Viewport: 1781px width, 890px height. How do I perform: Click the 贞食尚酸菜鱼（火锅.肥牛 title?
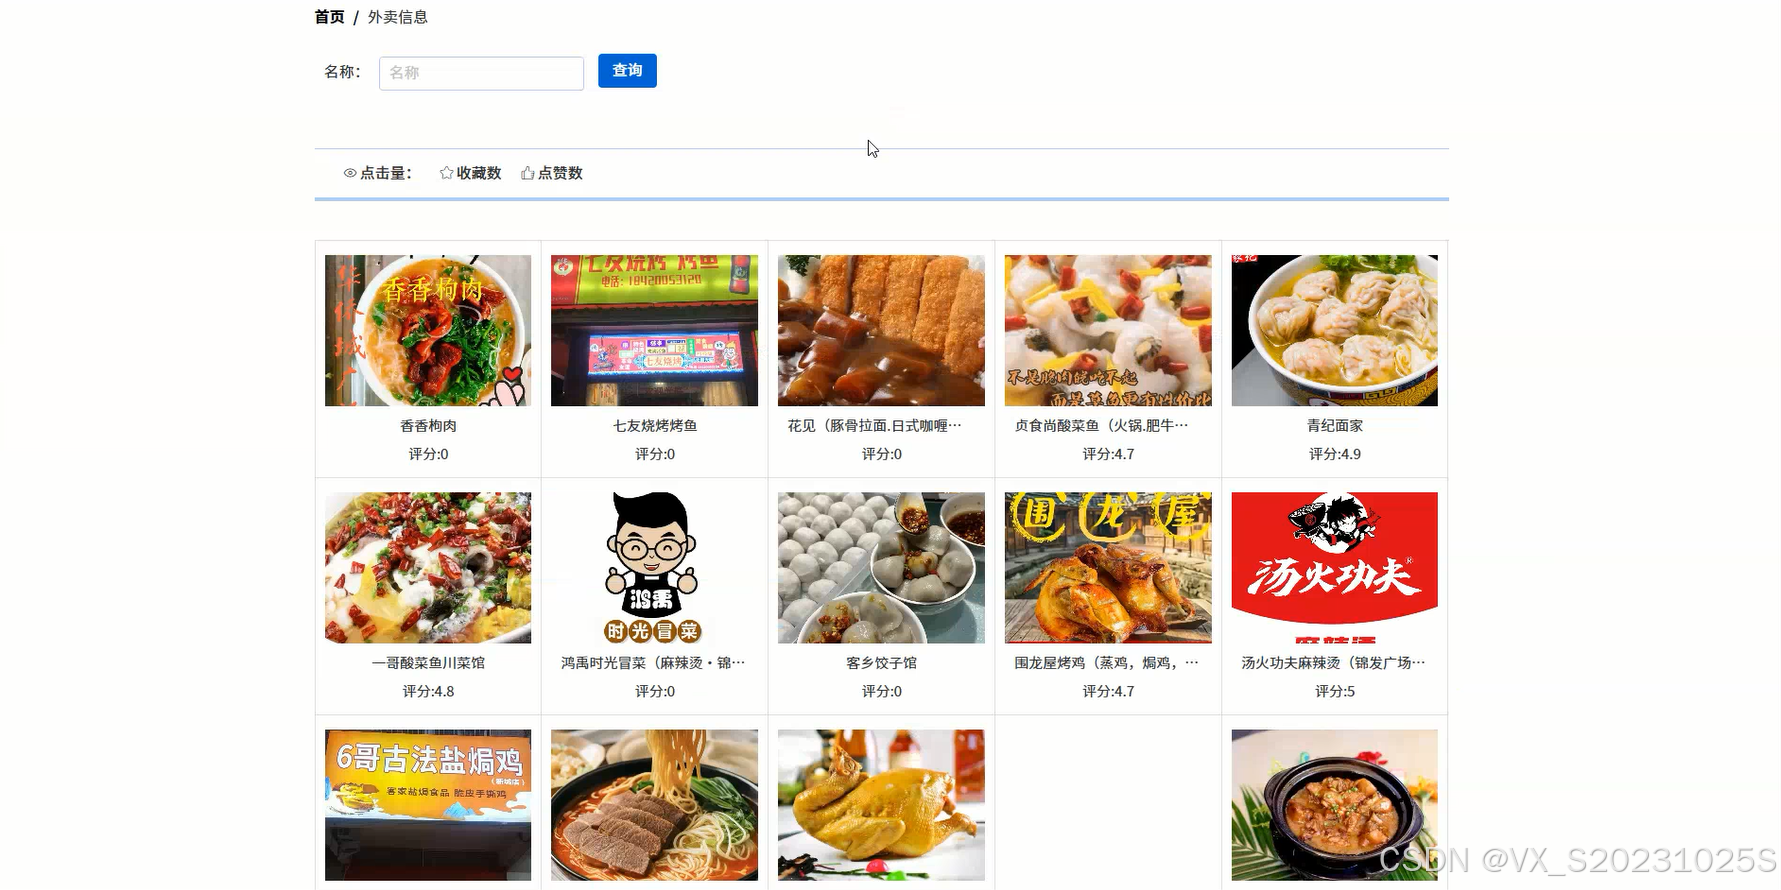click(1102, 426)
